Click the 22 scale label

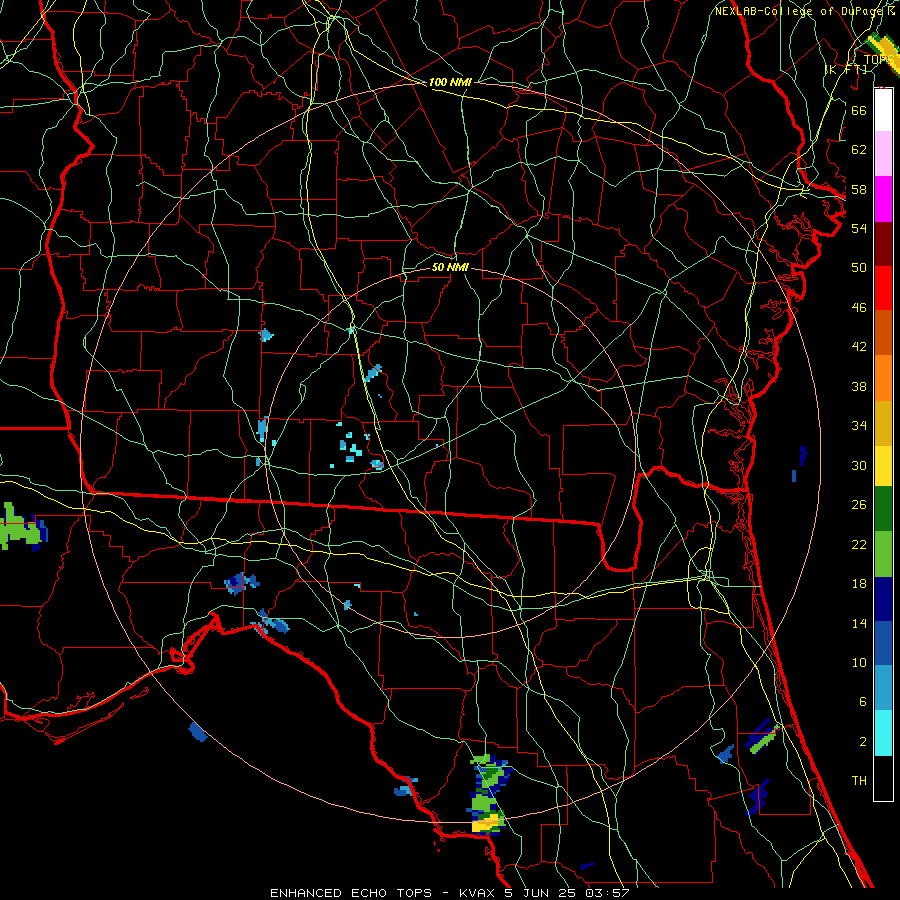[x=859, y=544]
